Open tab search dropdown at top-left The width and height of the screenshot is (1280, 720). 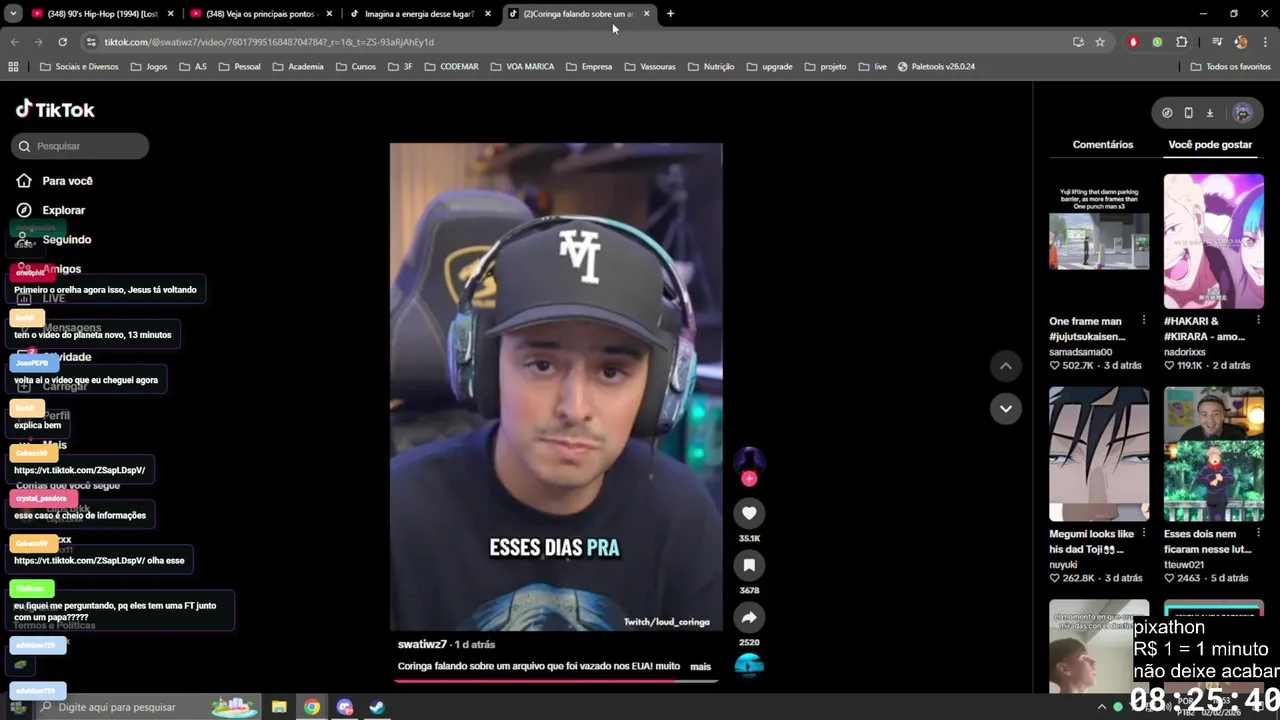coord(13,14)
